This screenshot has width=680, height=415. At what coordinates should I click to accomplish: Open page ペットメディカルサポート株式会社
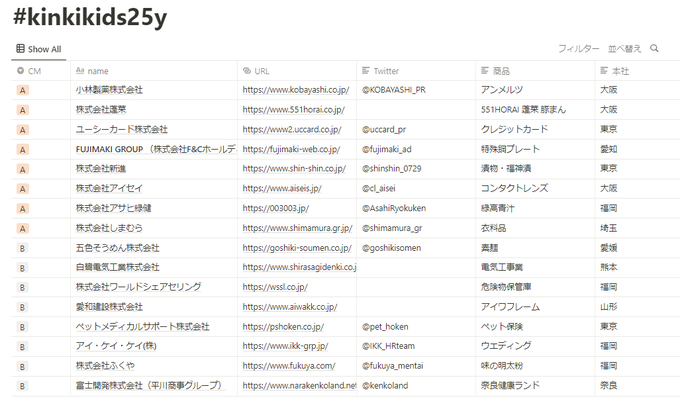(142, 327)
